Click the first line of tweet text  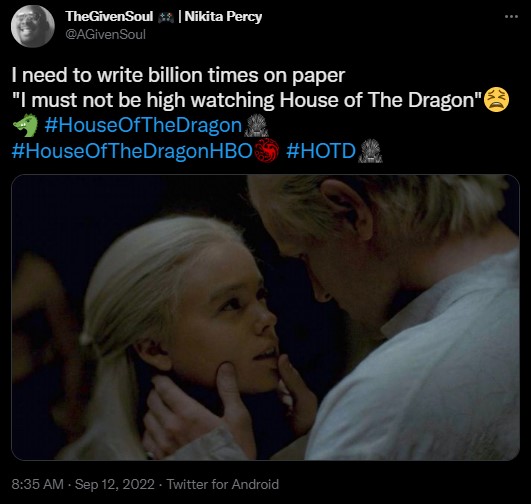pos(178,75)
